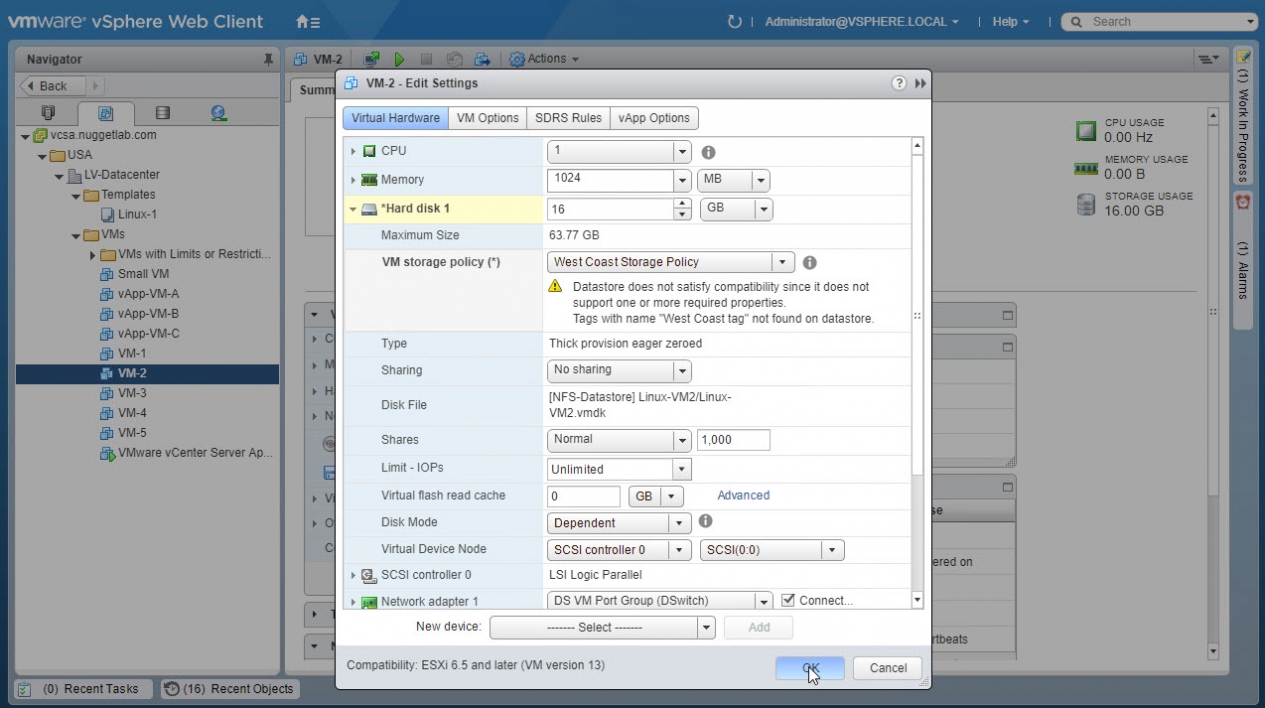Open the VM storage policy dropdown
This screenshot has height=708, width=1265.
(x=783, y=262)
